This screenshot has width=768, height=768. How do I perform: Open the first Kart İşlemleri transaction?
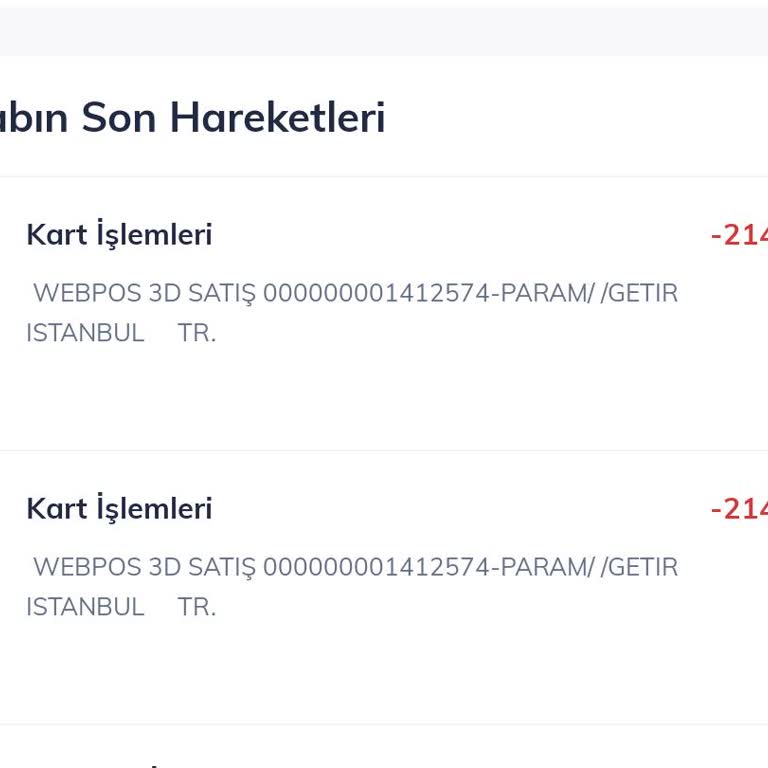coord(119,235)
